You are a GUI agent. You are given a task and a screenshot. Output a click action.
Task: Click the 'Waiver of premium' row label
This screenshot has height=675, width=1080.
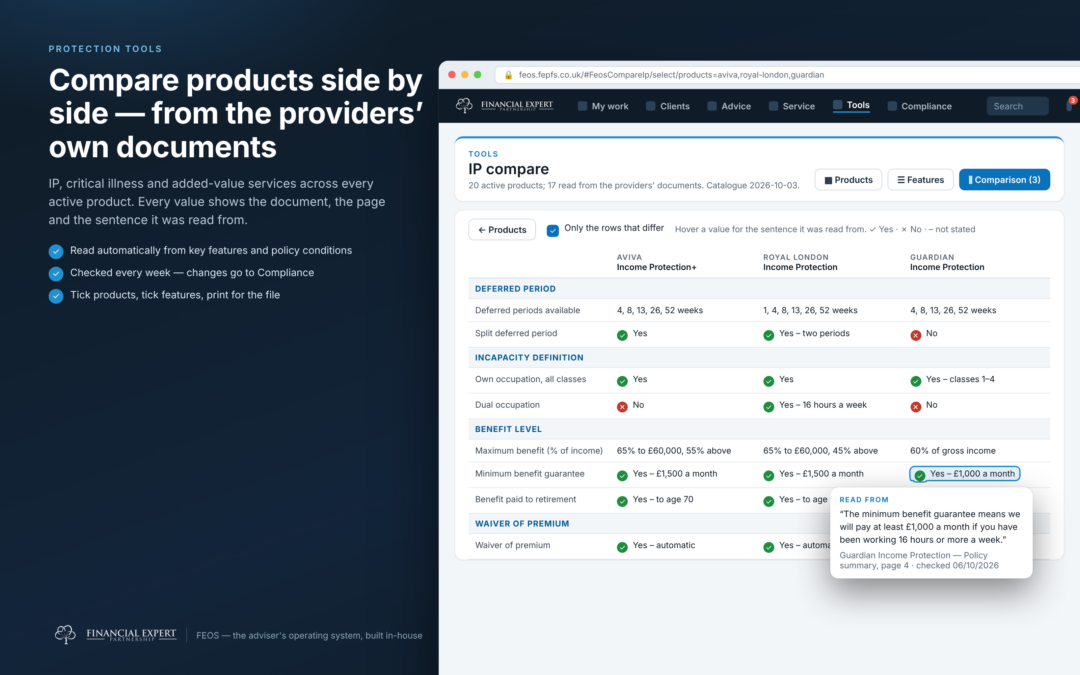tap(512, 546)
